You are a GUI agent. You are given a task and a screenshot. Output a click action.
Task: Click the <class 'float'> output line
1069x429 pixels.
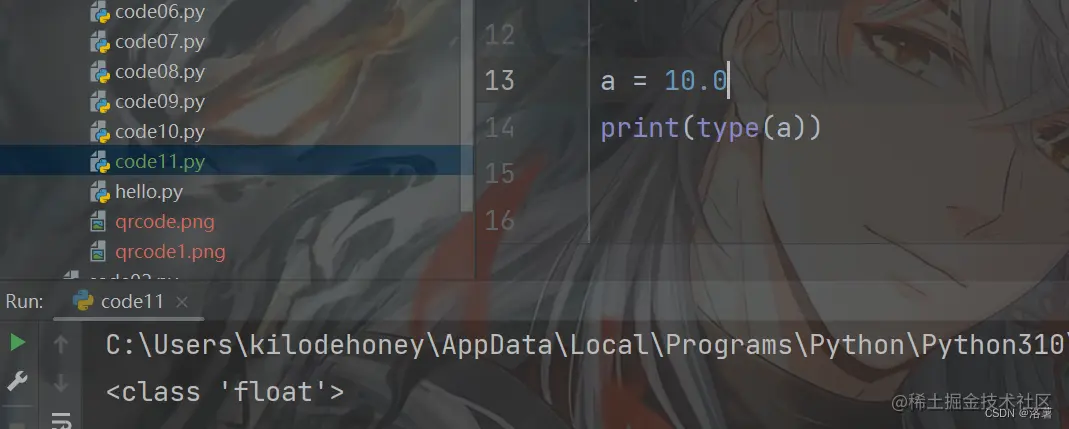coord(225,392)
